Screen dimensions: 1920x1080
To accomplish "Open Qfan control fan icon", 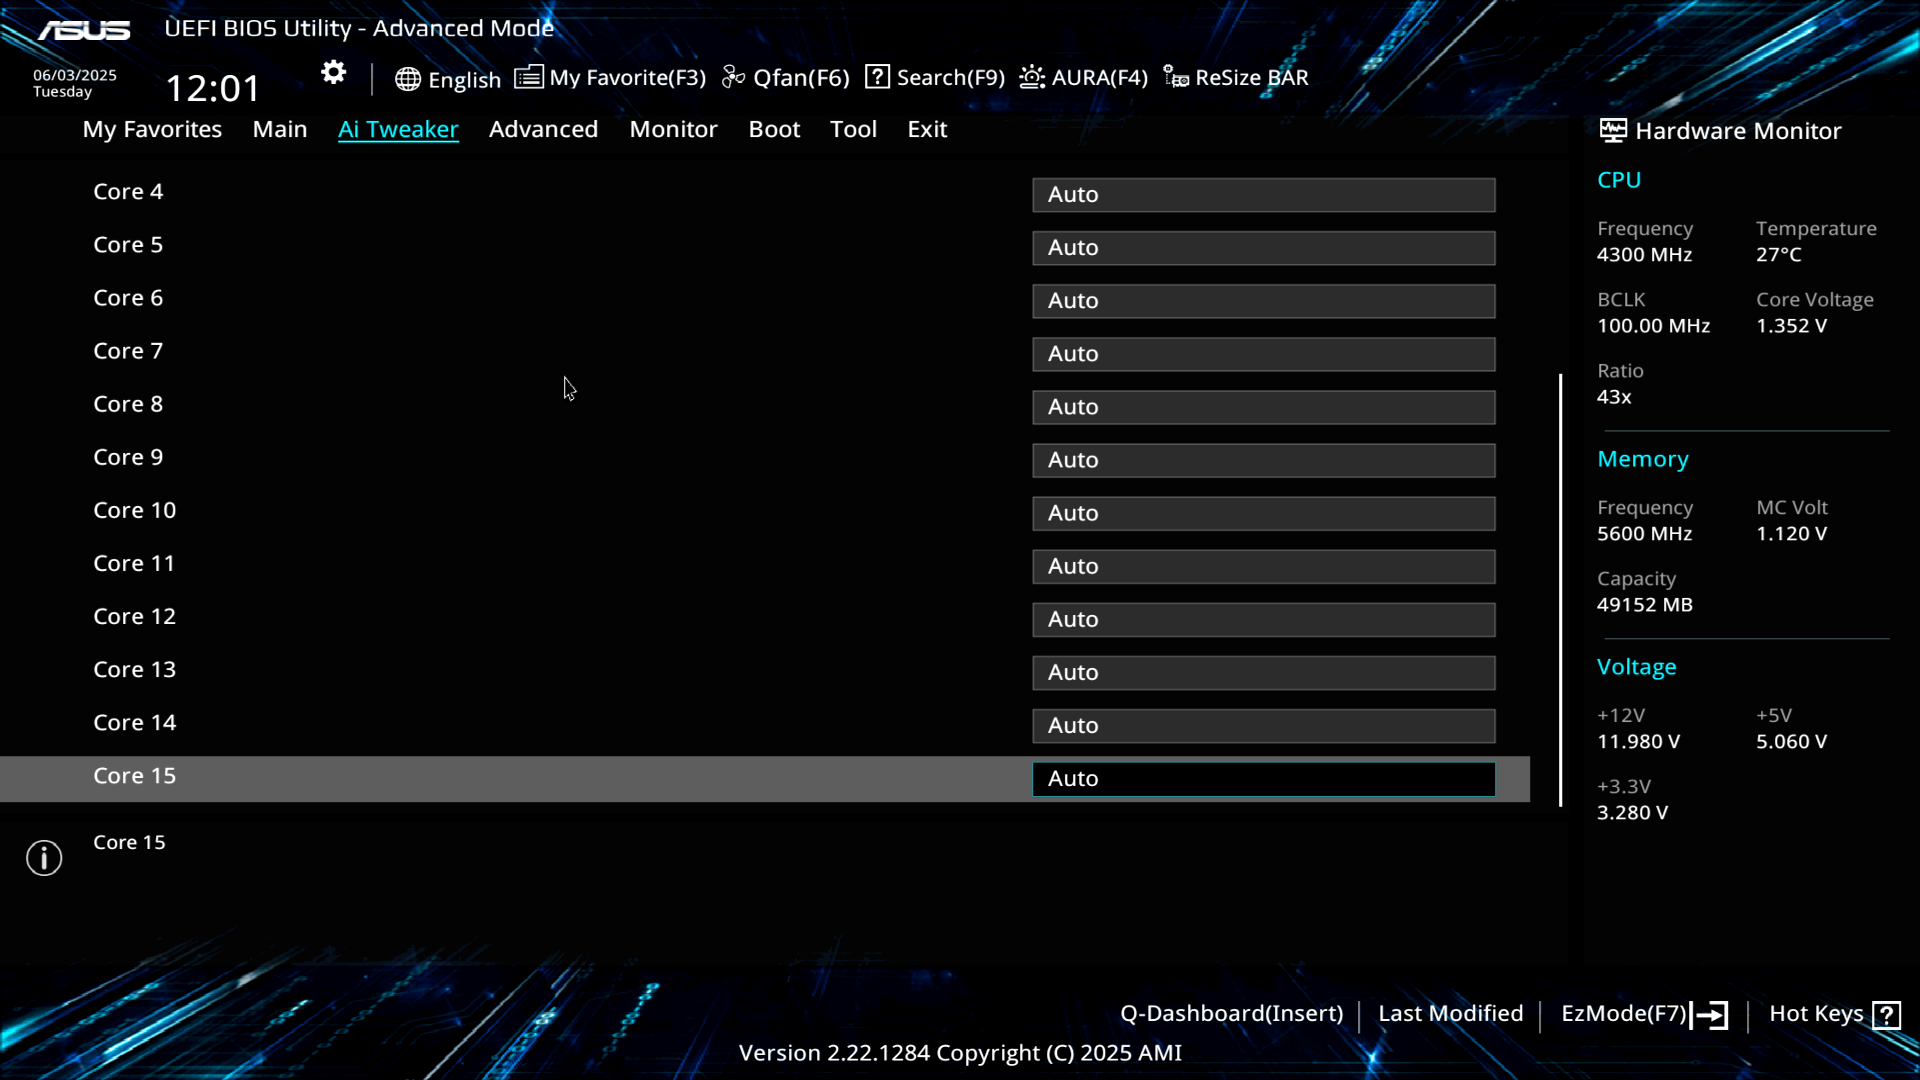I will (x=733, y=77).
